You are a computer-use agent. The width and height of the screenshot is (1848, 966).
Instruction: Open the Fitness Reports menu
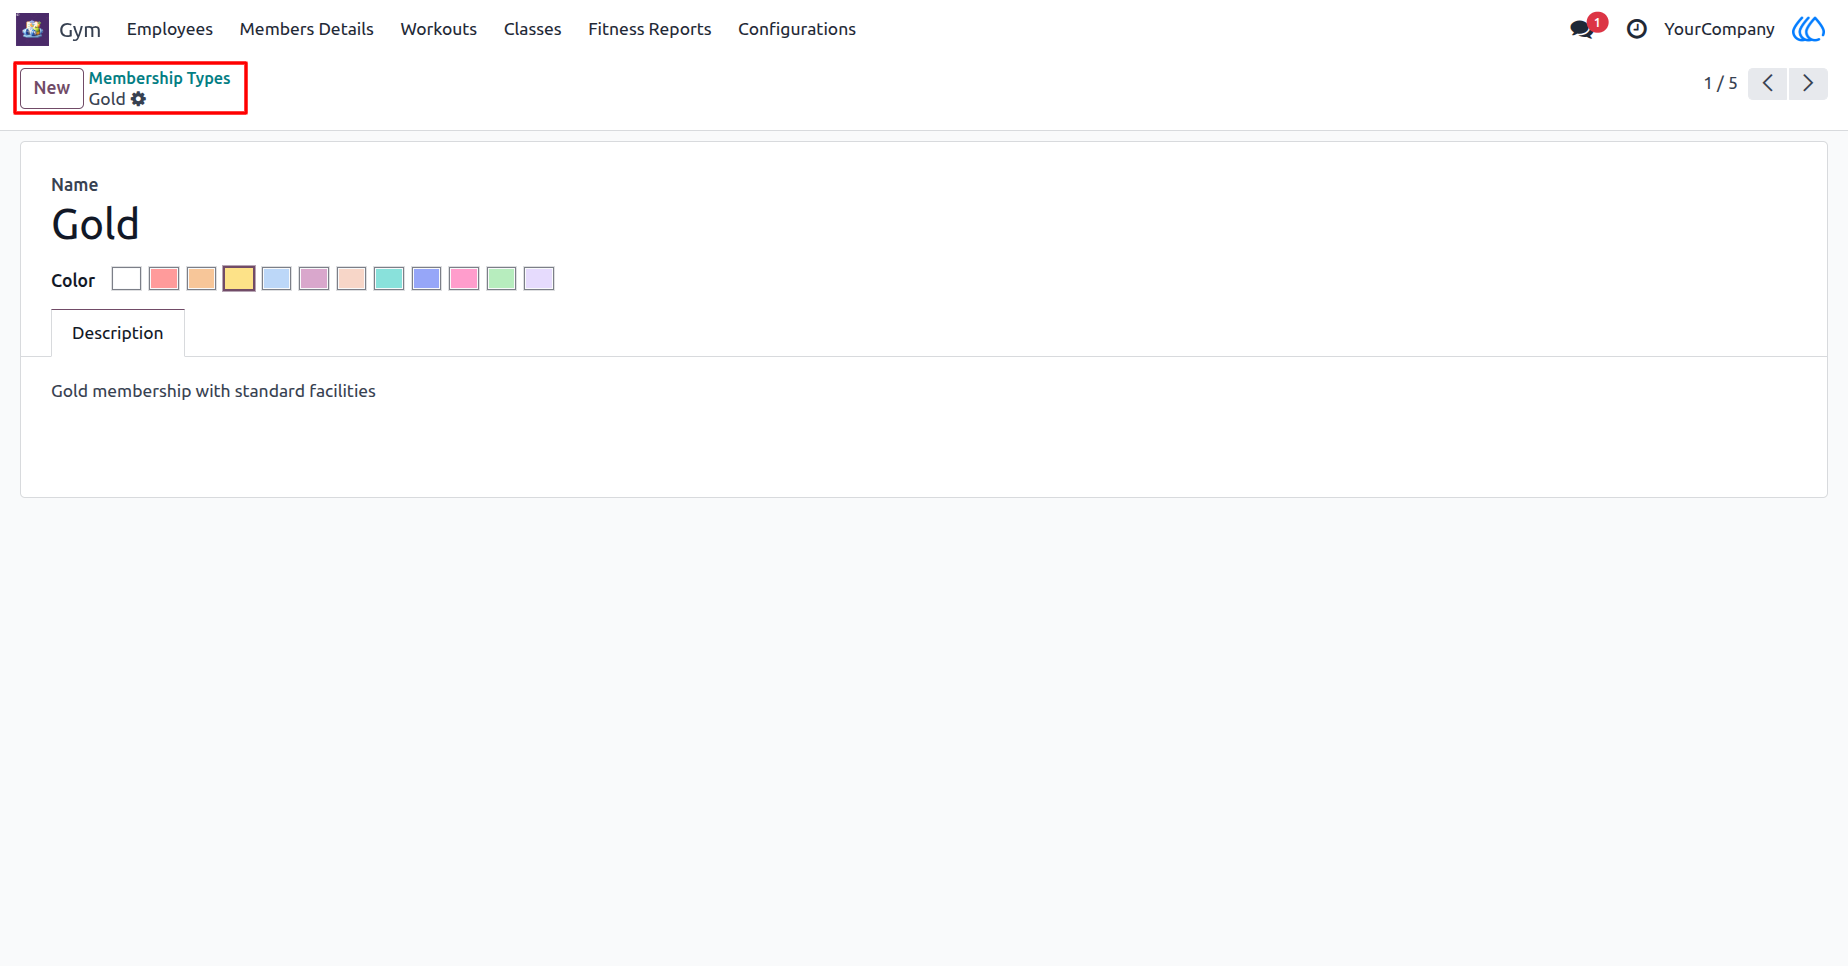(650, 29)
